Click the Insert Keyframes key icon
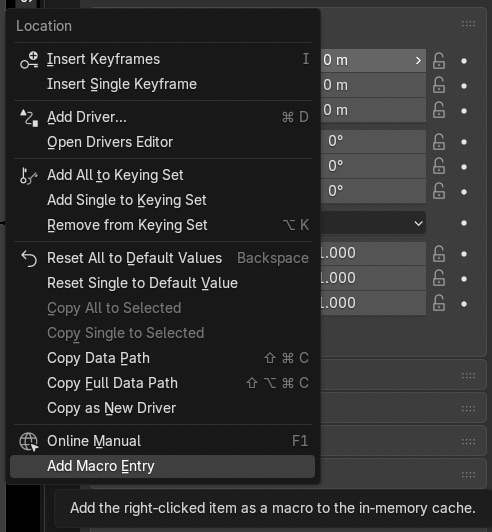Viewport: 492px width, 532px height. click(29, 60)
